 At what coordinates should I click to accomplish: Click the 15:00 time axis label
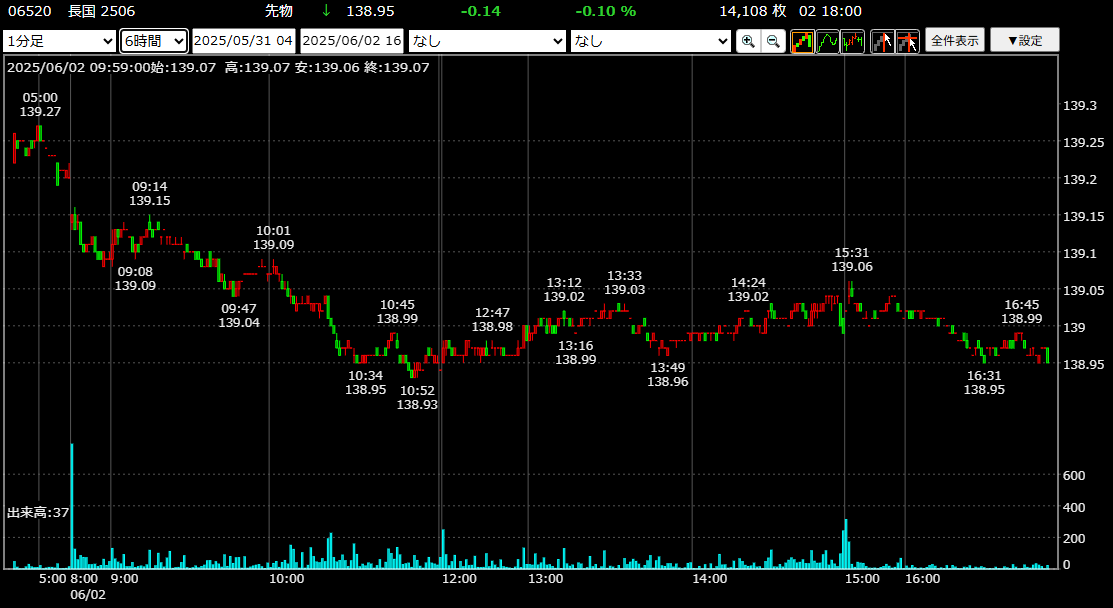862,579
